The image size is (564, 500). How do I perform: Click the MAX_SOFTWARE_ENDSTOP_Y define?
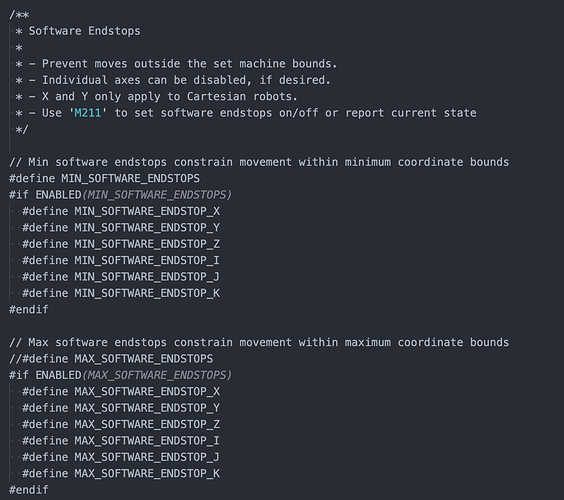point(121,408)
